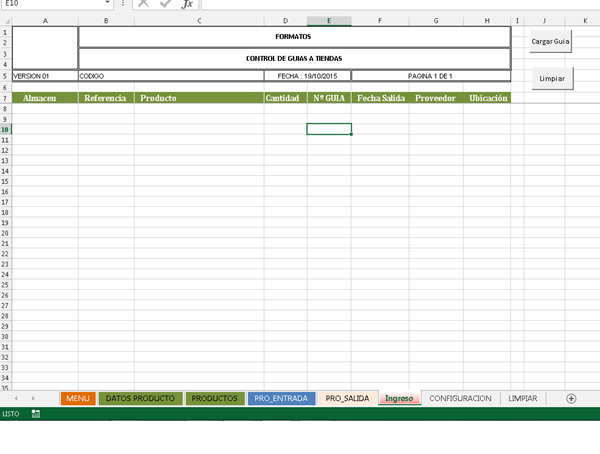Add a new sheet with plus icon

click(x=571, y=398)
